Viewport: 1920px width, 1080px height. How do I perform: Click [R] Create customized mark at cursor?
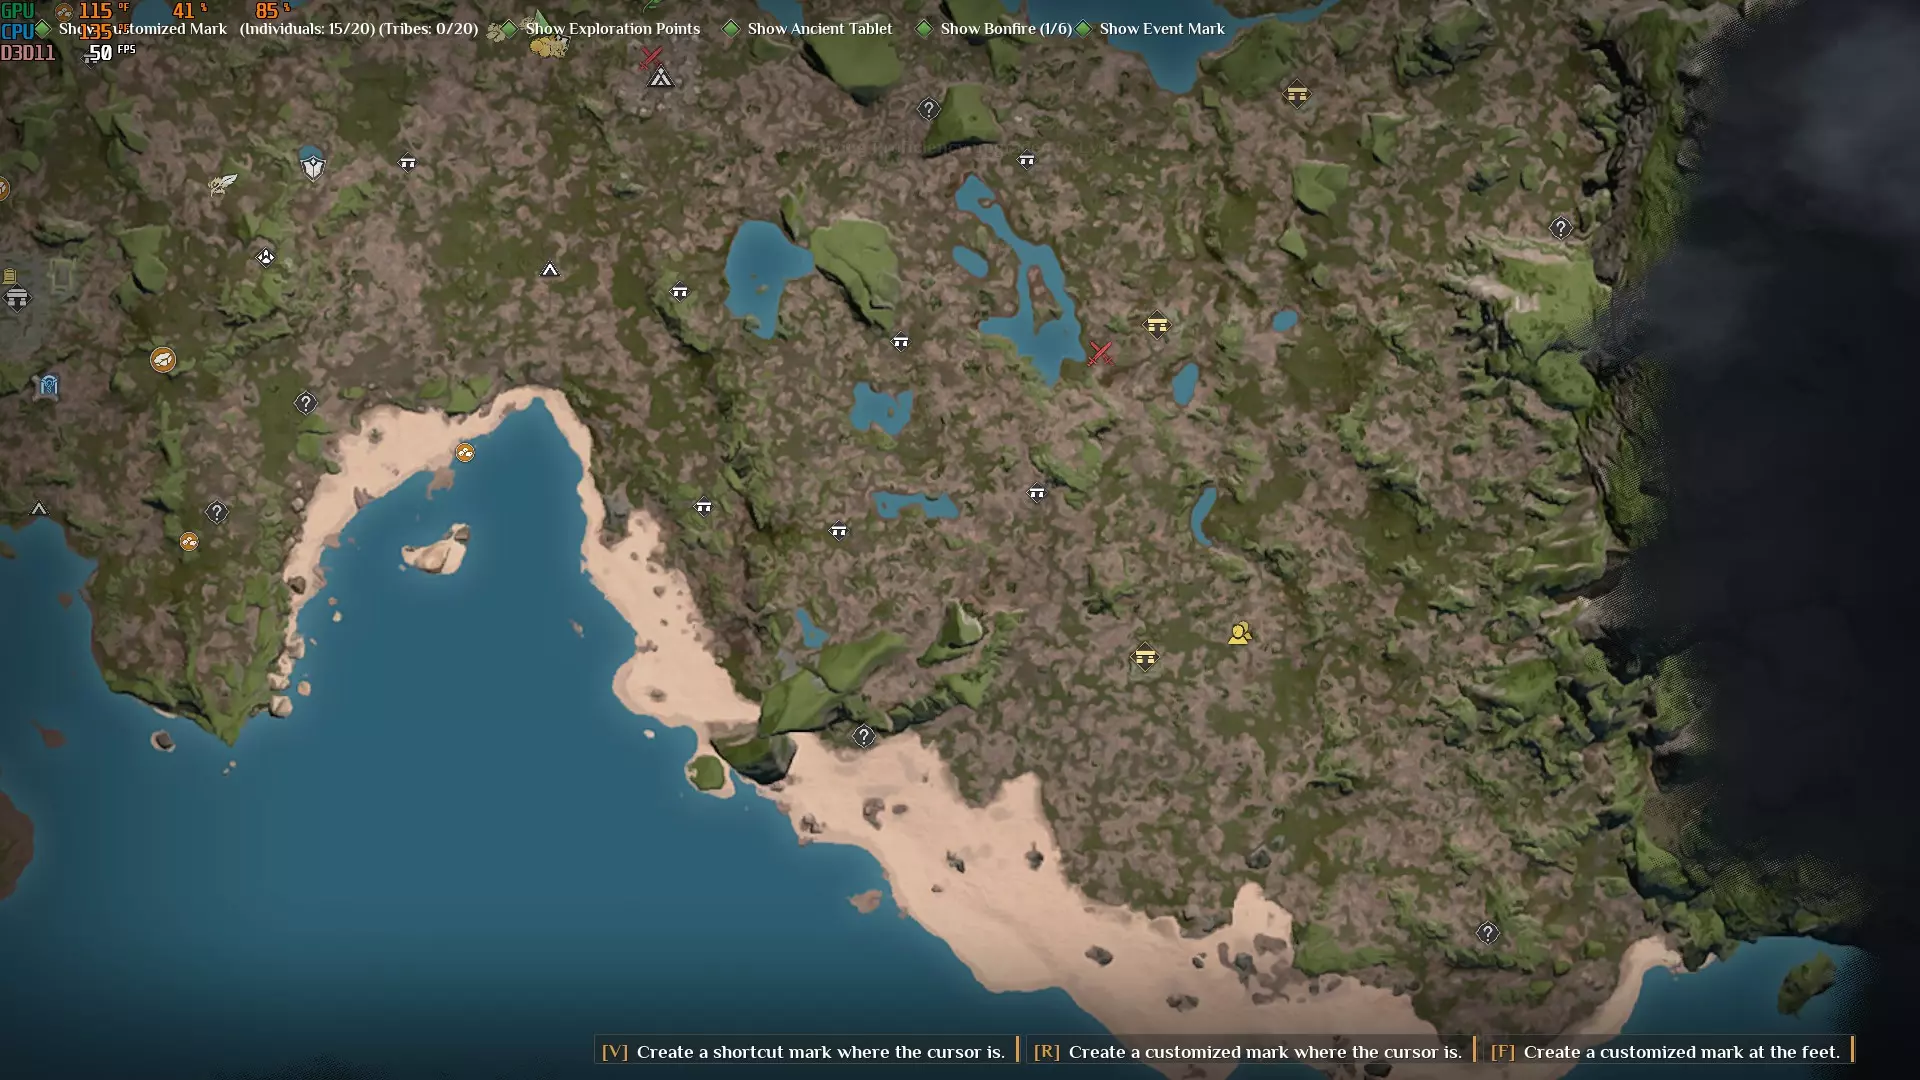point(1247,1051)
